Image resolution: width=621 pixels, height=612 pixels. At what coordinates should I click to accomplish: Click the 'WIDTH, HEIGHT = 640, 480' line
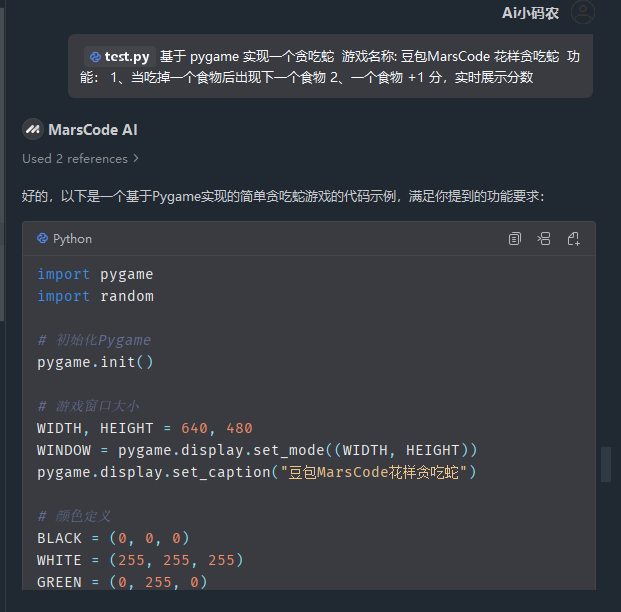point(145,428)
